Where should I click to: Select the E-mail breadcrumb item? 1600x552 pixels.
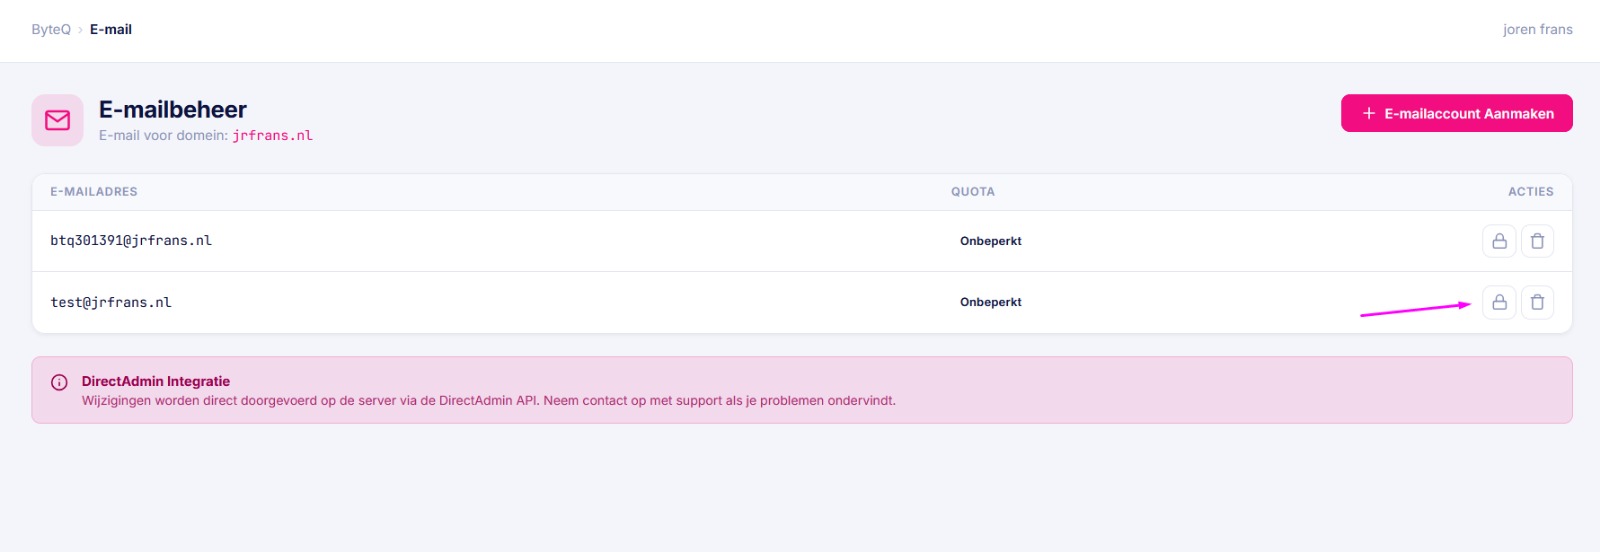111,30
